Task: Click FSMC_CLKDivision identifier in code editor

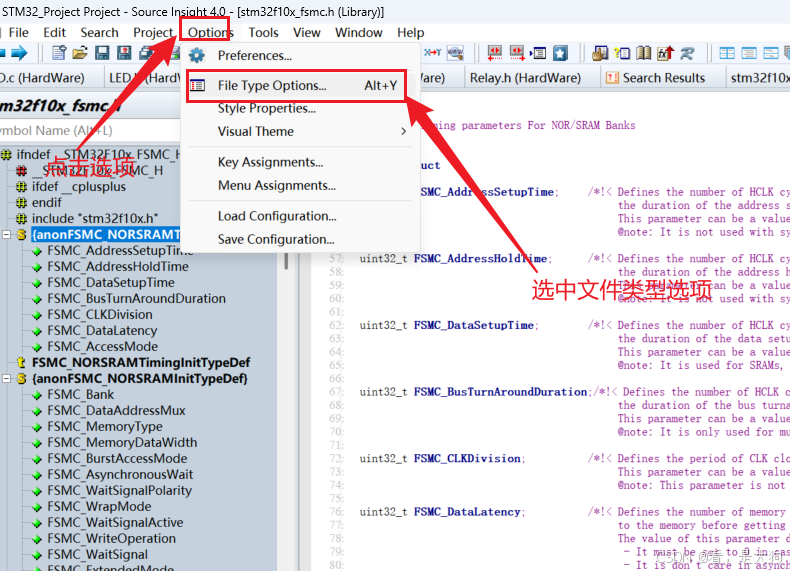Action: click(468, 459)
